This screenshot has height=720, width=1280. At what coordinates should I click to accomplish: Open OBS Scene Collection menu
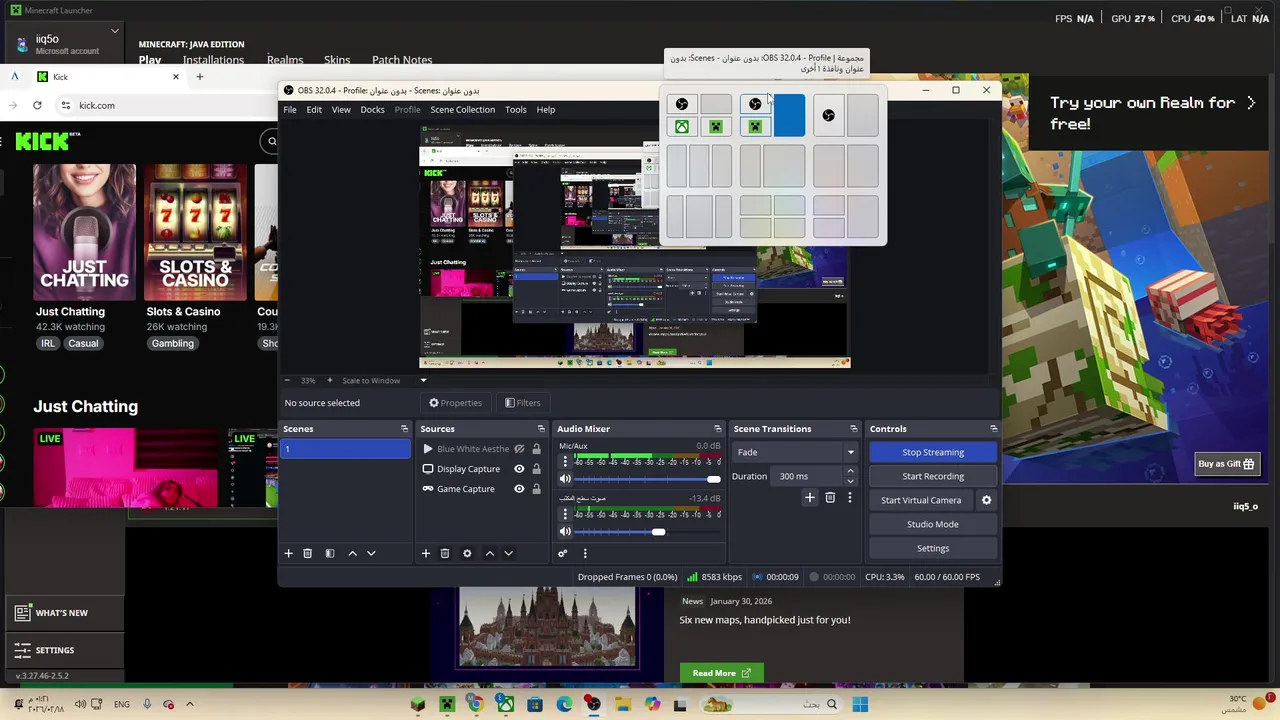pos(462,109)
